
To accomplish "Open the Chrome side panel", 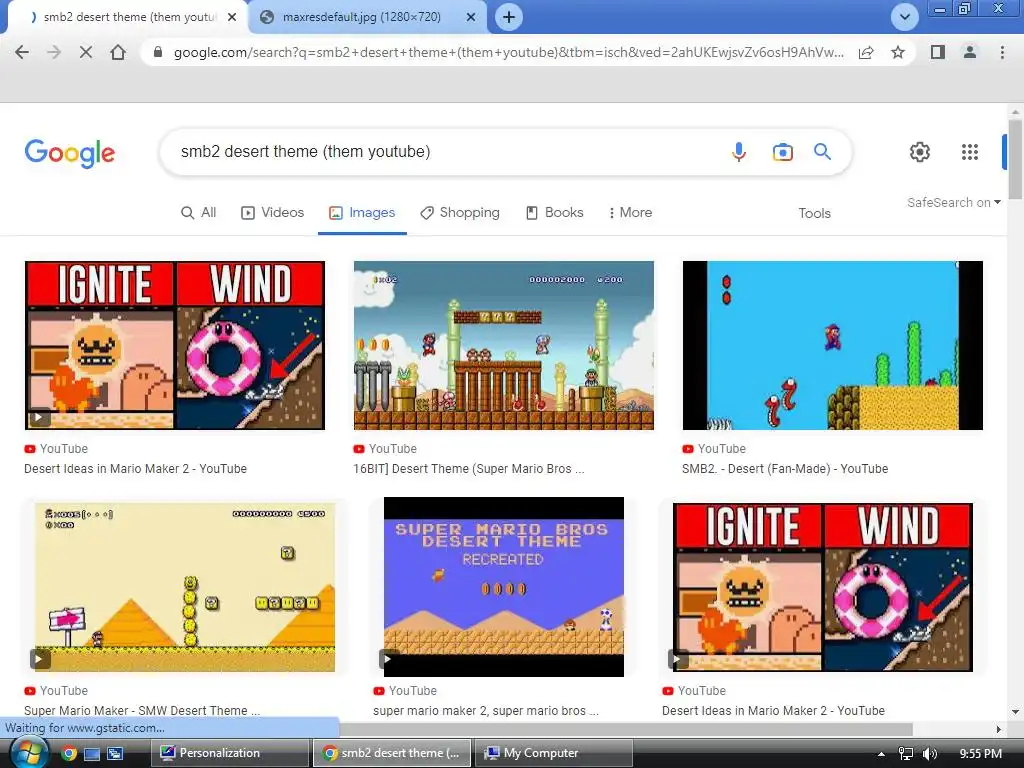I will (938, 52).
